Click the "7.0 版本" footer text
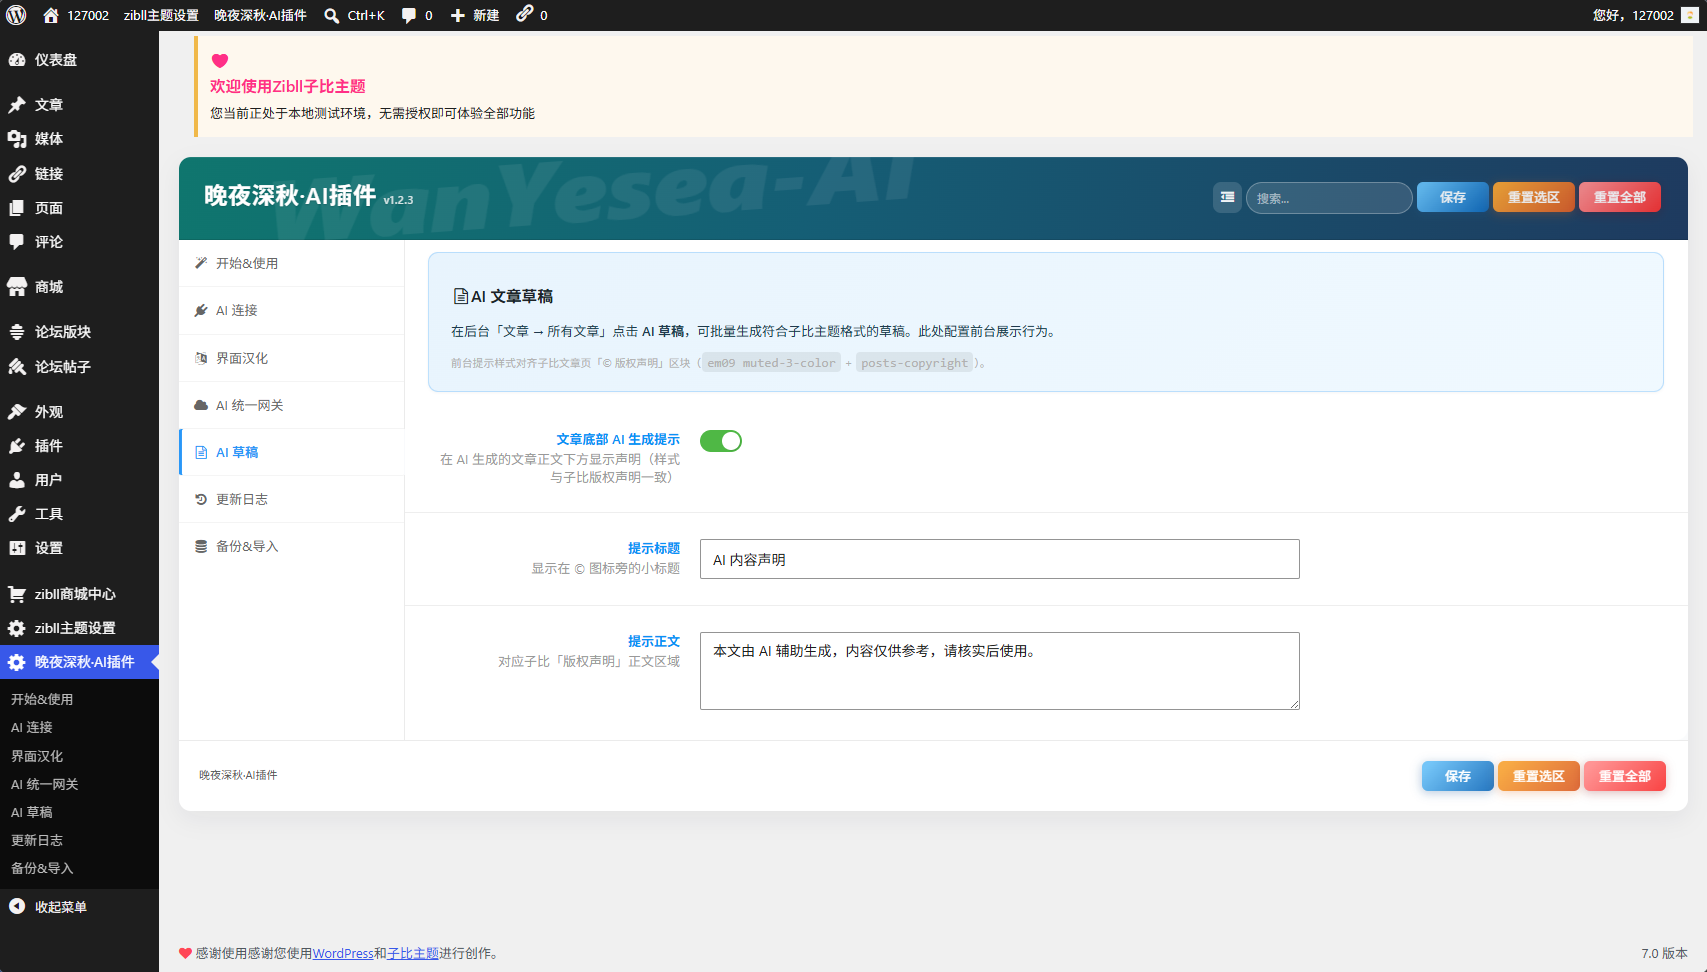The height and width of the screenshot is (972, 1707). pyautogui.click(x=1664, y=954)
